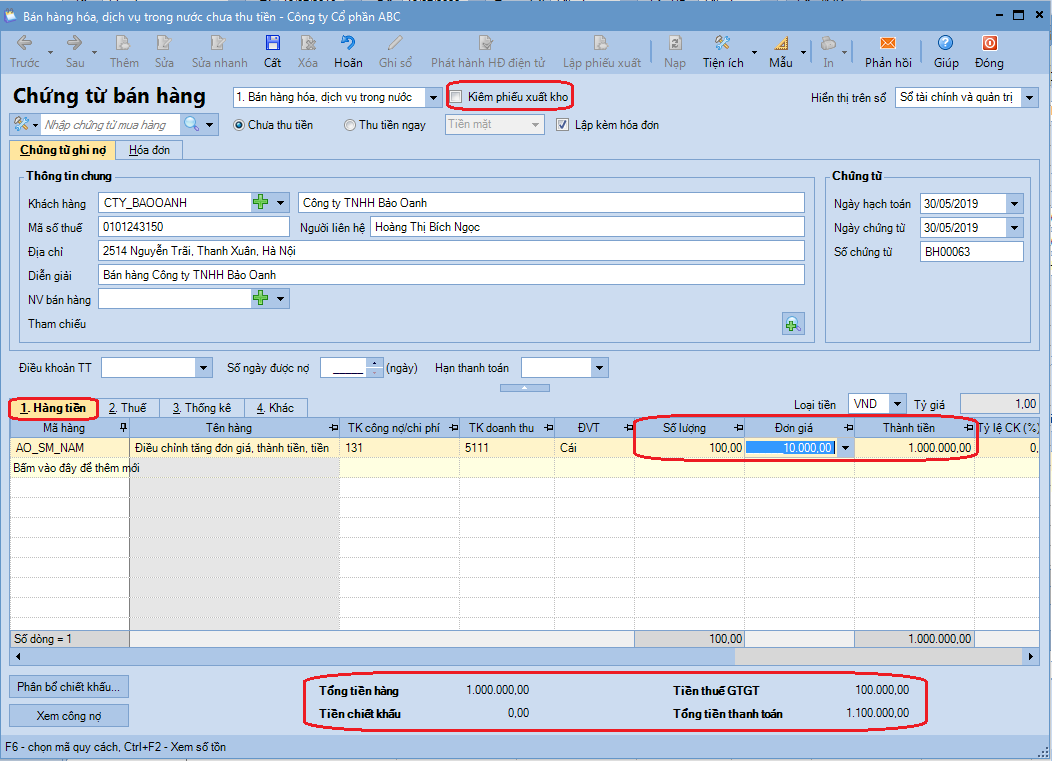This screenshot has width=1052, height=761.
Task: Open the 3. Thống kê tab
Action: [x=202, y=408]
